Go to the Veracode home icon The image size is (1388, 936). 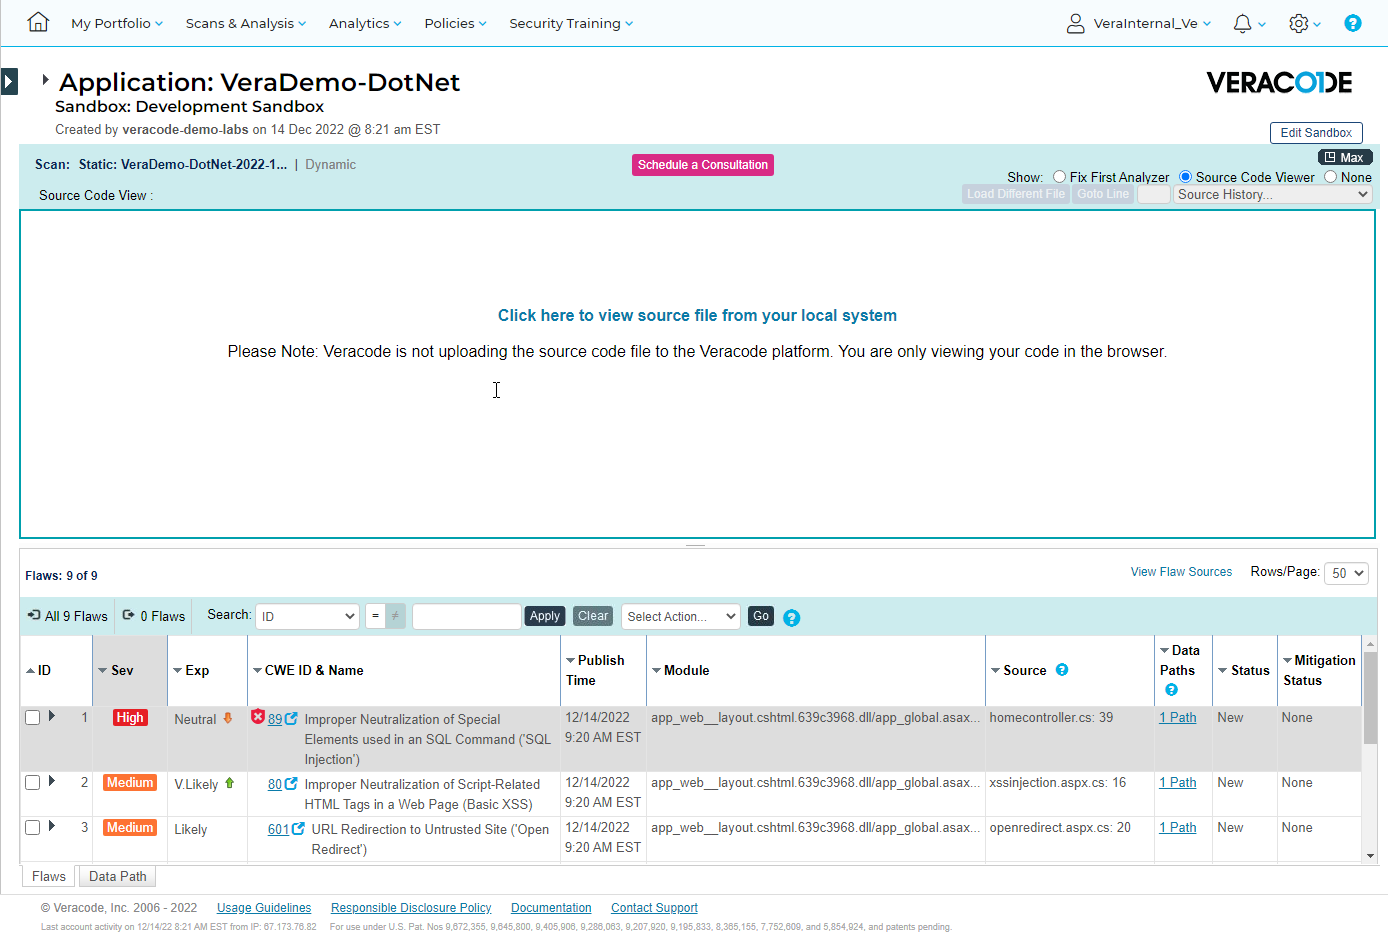point(38,22)
